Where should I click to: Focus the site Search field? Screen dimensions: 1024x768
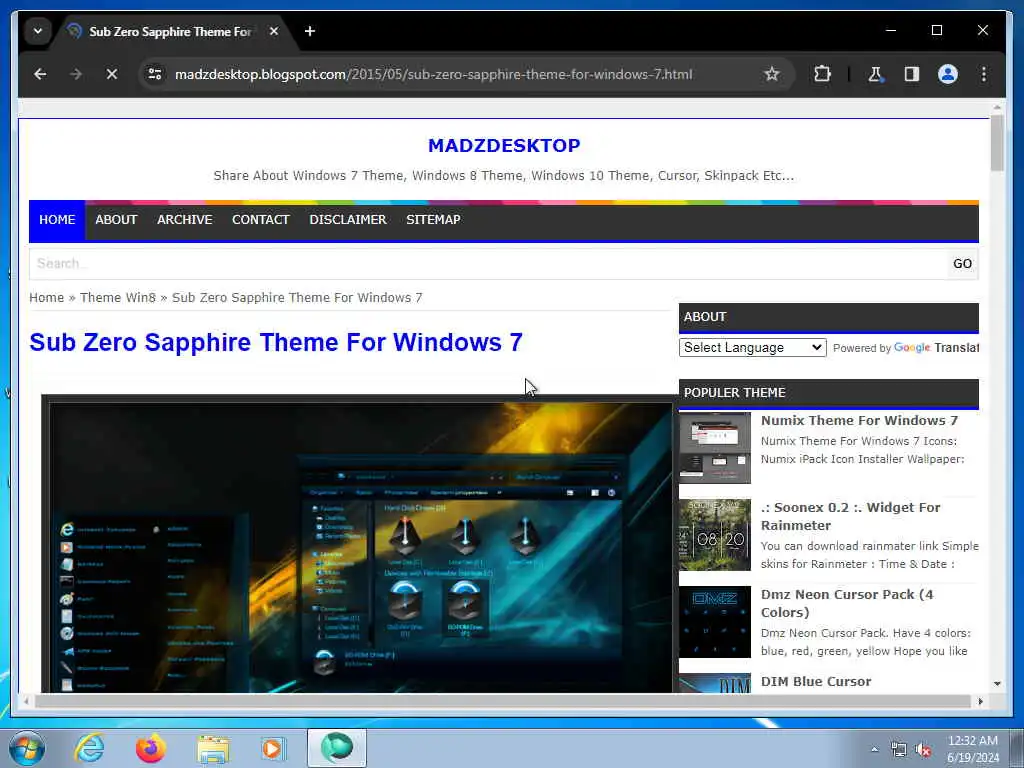click(x=488, y=264)
